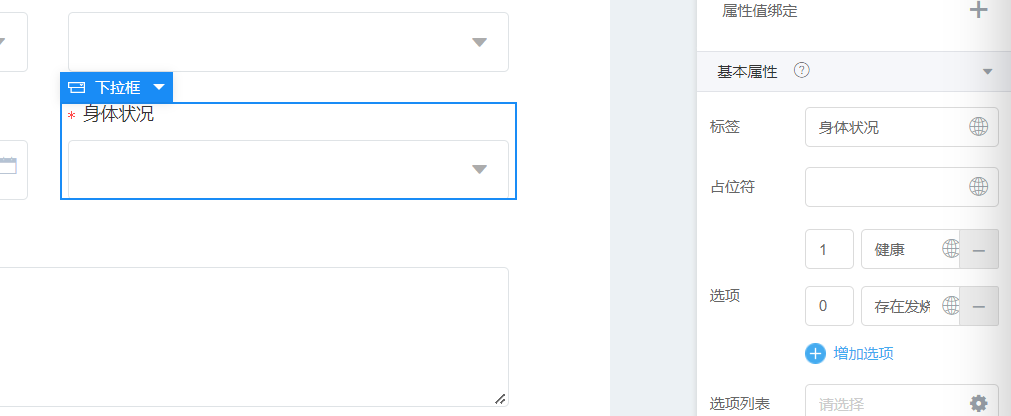The image size is (1011, 416).
Task: Click the 增加选项 link
Action: [x=863, y=353]
